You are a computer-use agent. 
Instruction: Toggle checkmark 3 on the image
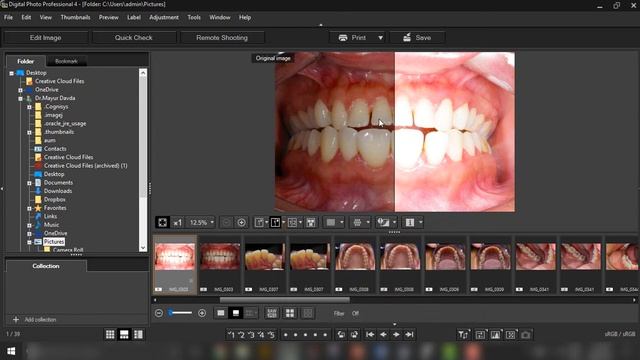(x=251, y=335)
